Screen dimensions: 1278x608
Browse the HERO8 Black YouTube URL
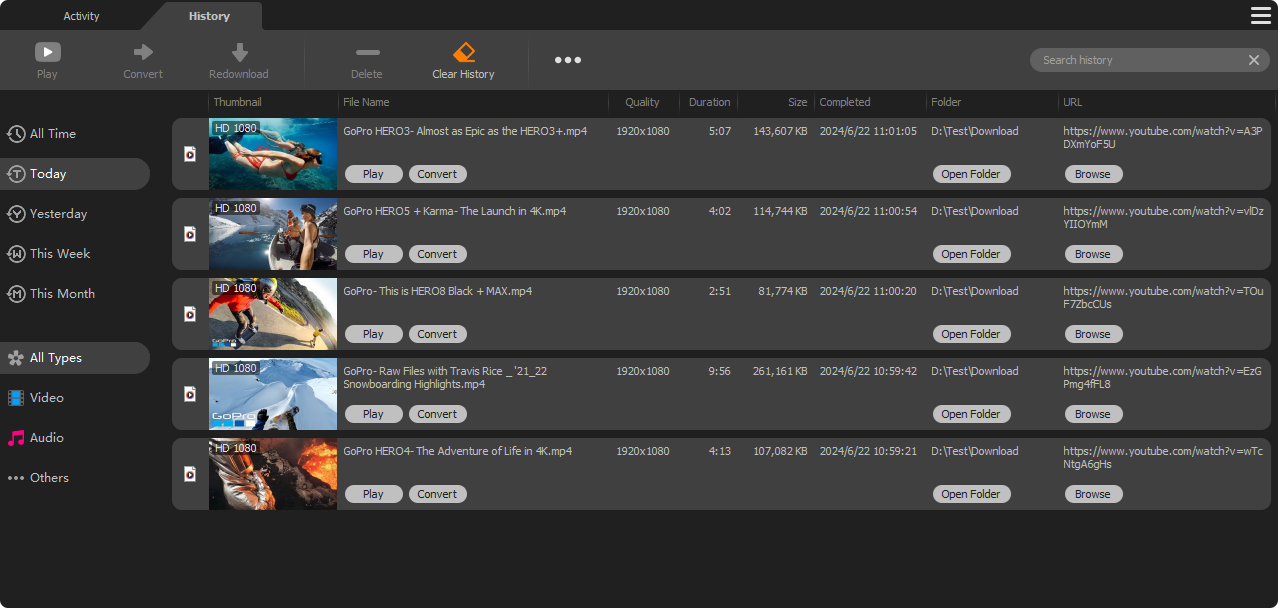1093,334
